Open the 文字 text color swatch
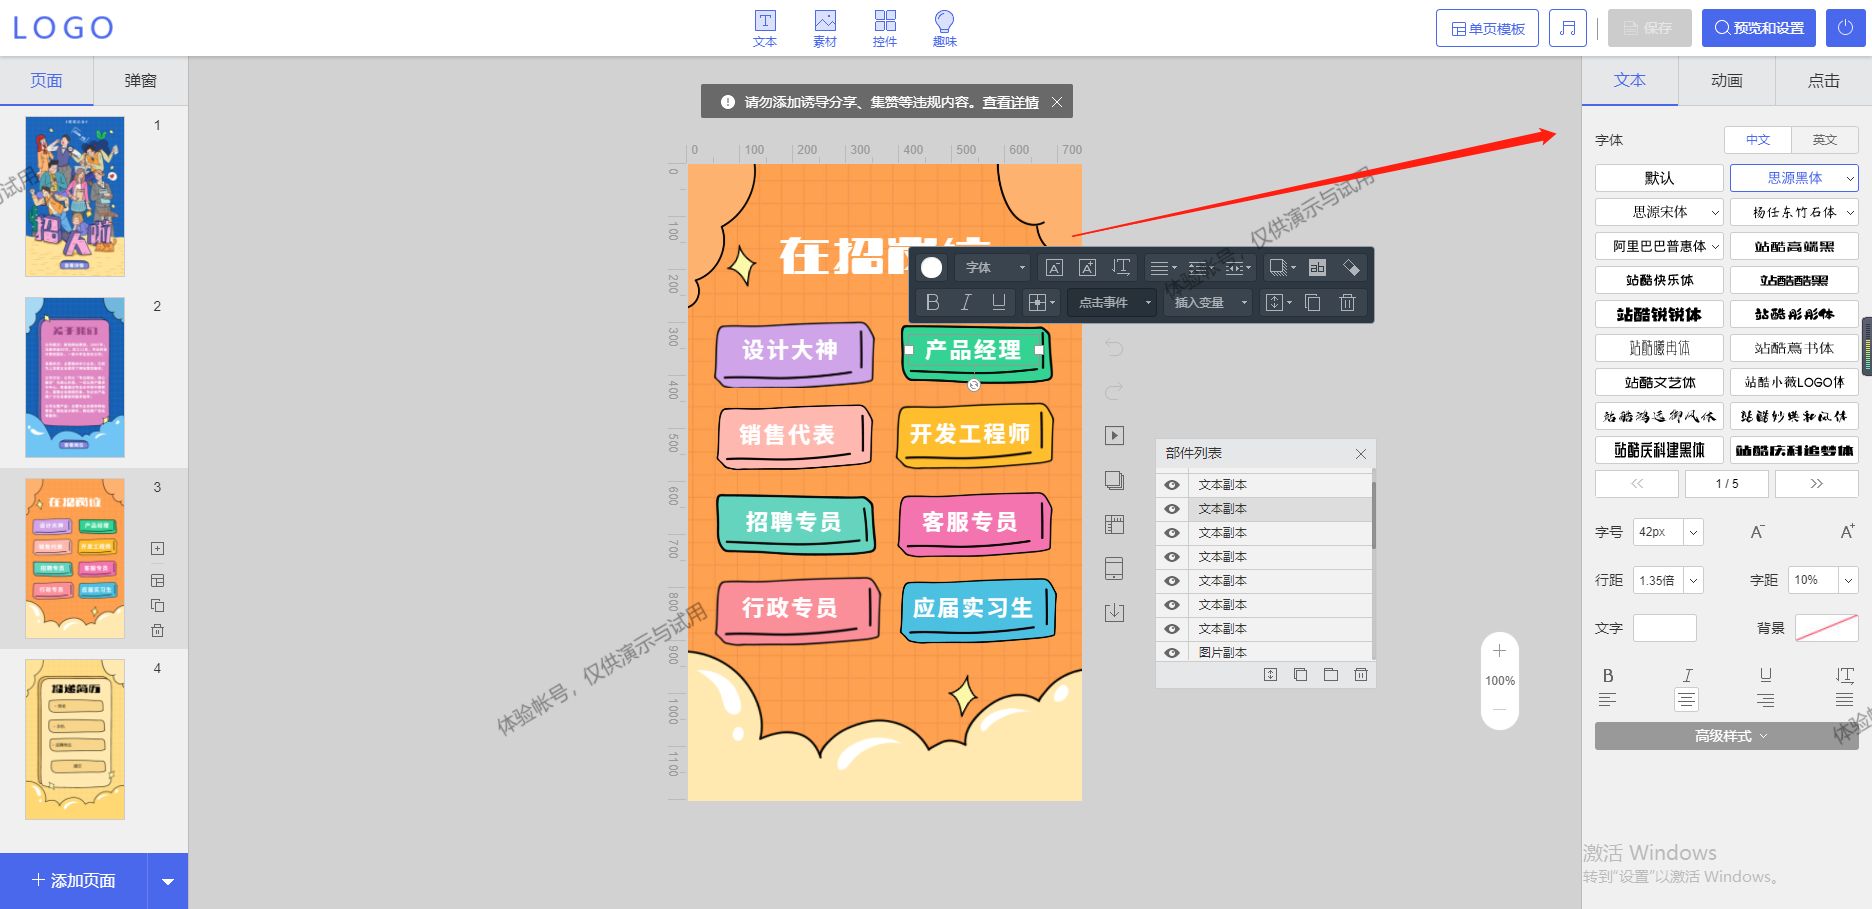The height and width of the screenshot is (909, 1872). pos(1665,628)
